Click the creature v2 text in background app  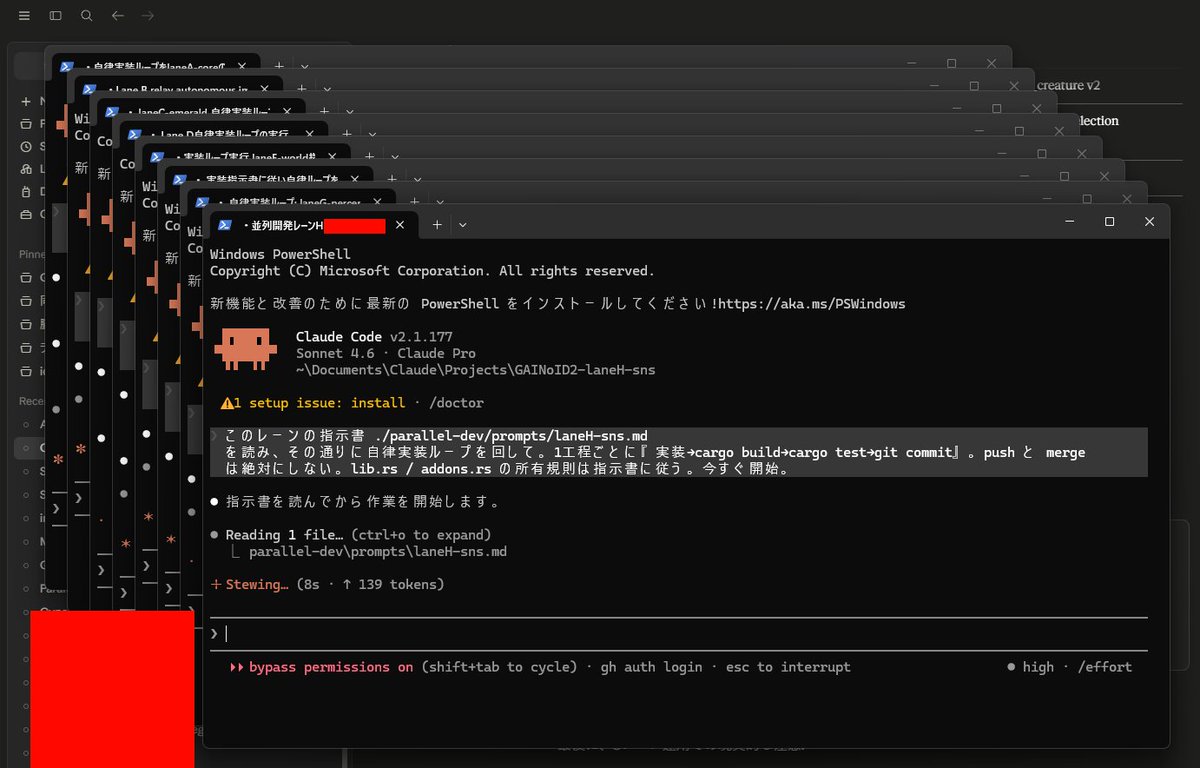click(x=1069, y=85)
